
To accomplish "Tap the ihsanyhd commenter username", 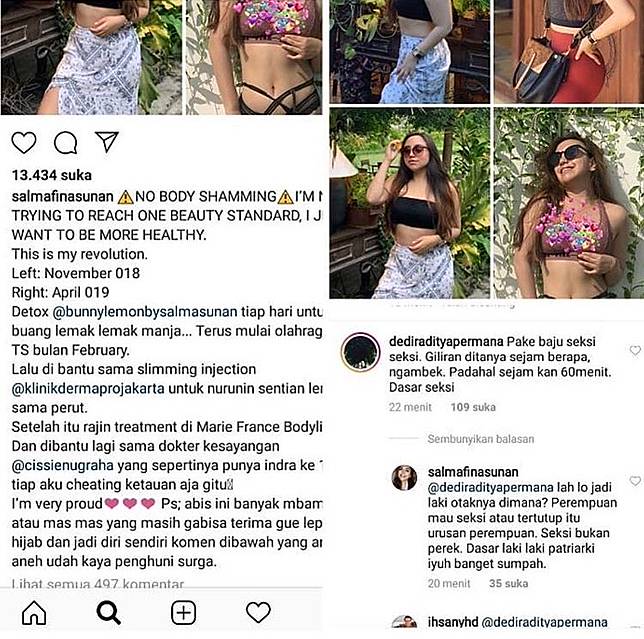I will point(453,622).
